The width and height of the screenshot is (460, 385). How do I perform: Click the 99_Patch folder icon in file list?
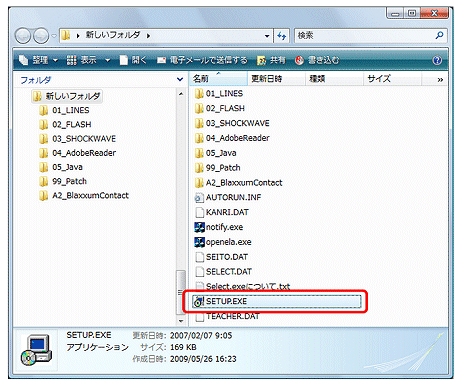click(x=199, y=168)
